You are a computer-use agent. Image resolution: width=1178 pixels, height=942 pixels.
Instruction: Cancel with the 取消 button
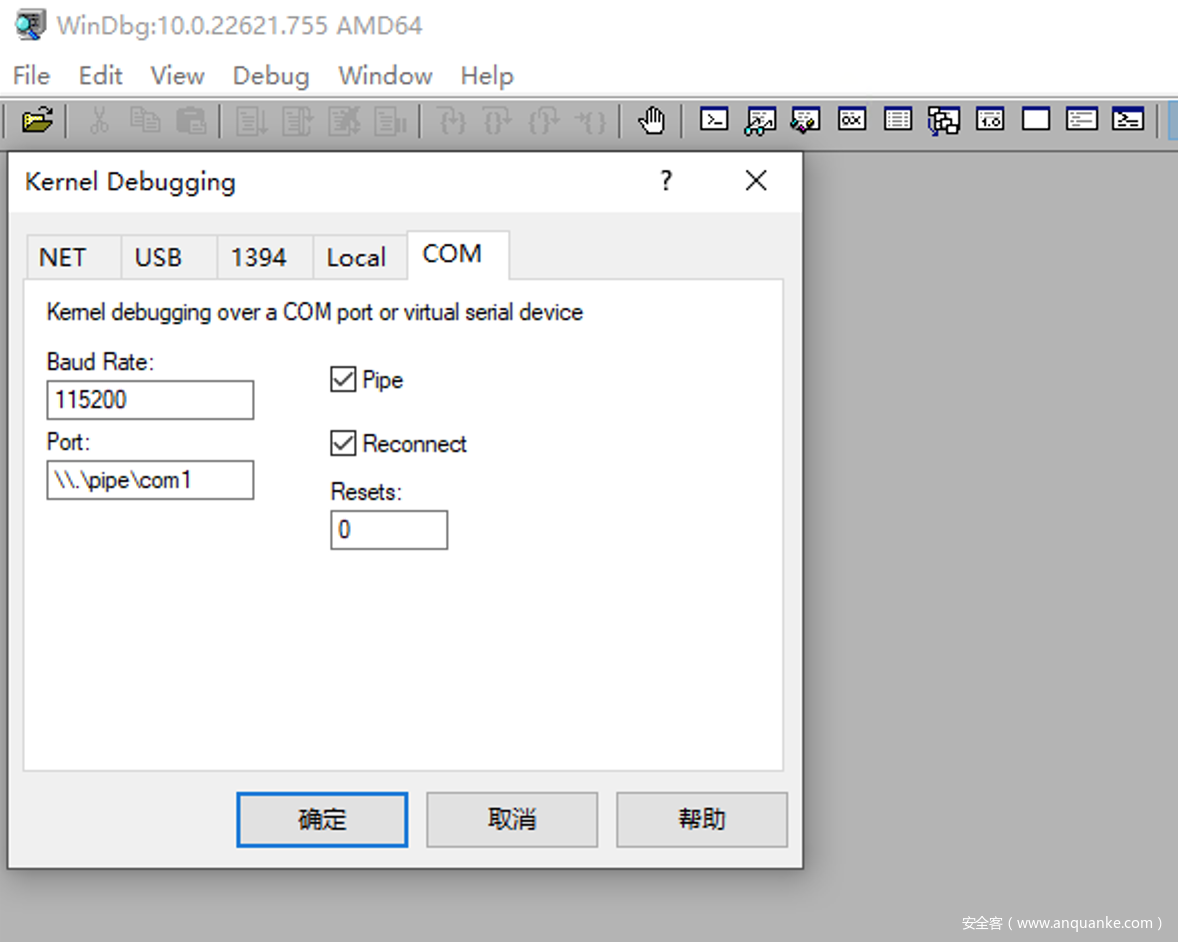point(512,819)
